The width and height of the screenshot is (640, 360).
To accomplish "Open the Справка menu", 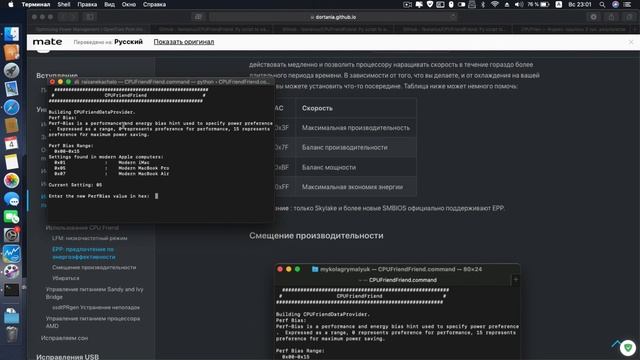I will click(154, 4).
